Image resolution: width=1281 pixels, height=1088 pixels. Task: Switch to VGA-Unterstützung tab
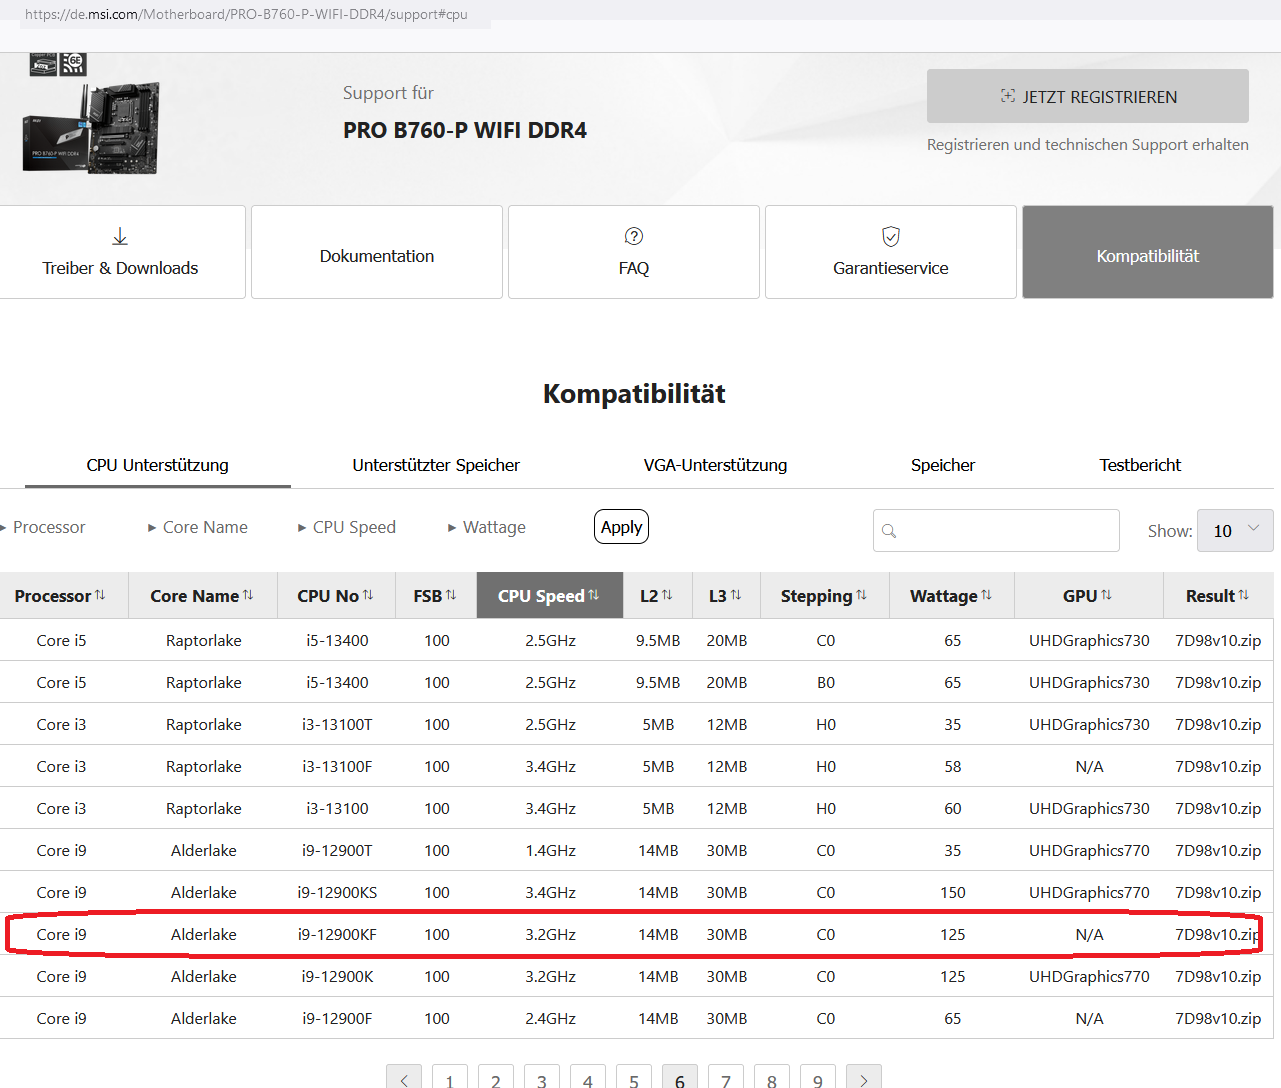[715, 465]
